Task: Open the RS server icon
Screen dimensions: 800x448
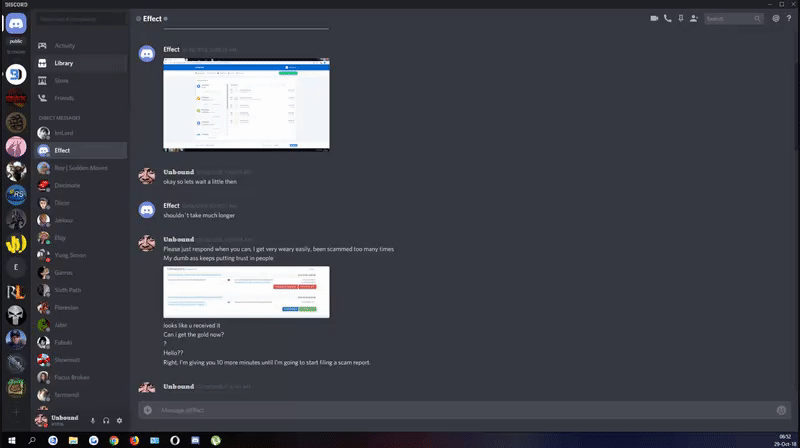Action: (16, 194)
